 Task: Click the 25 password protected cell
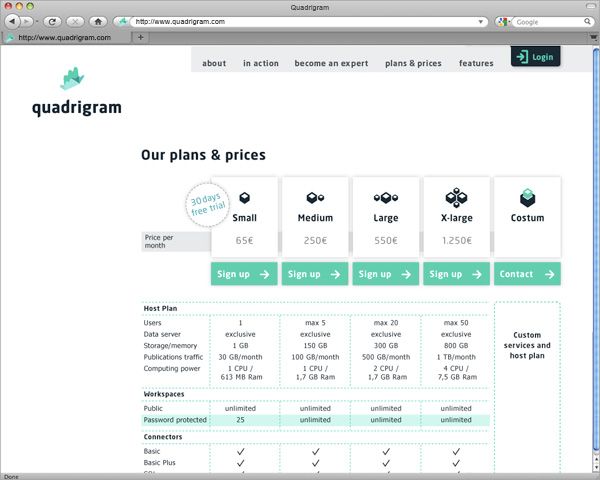(x=240, y=420)
